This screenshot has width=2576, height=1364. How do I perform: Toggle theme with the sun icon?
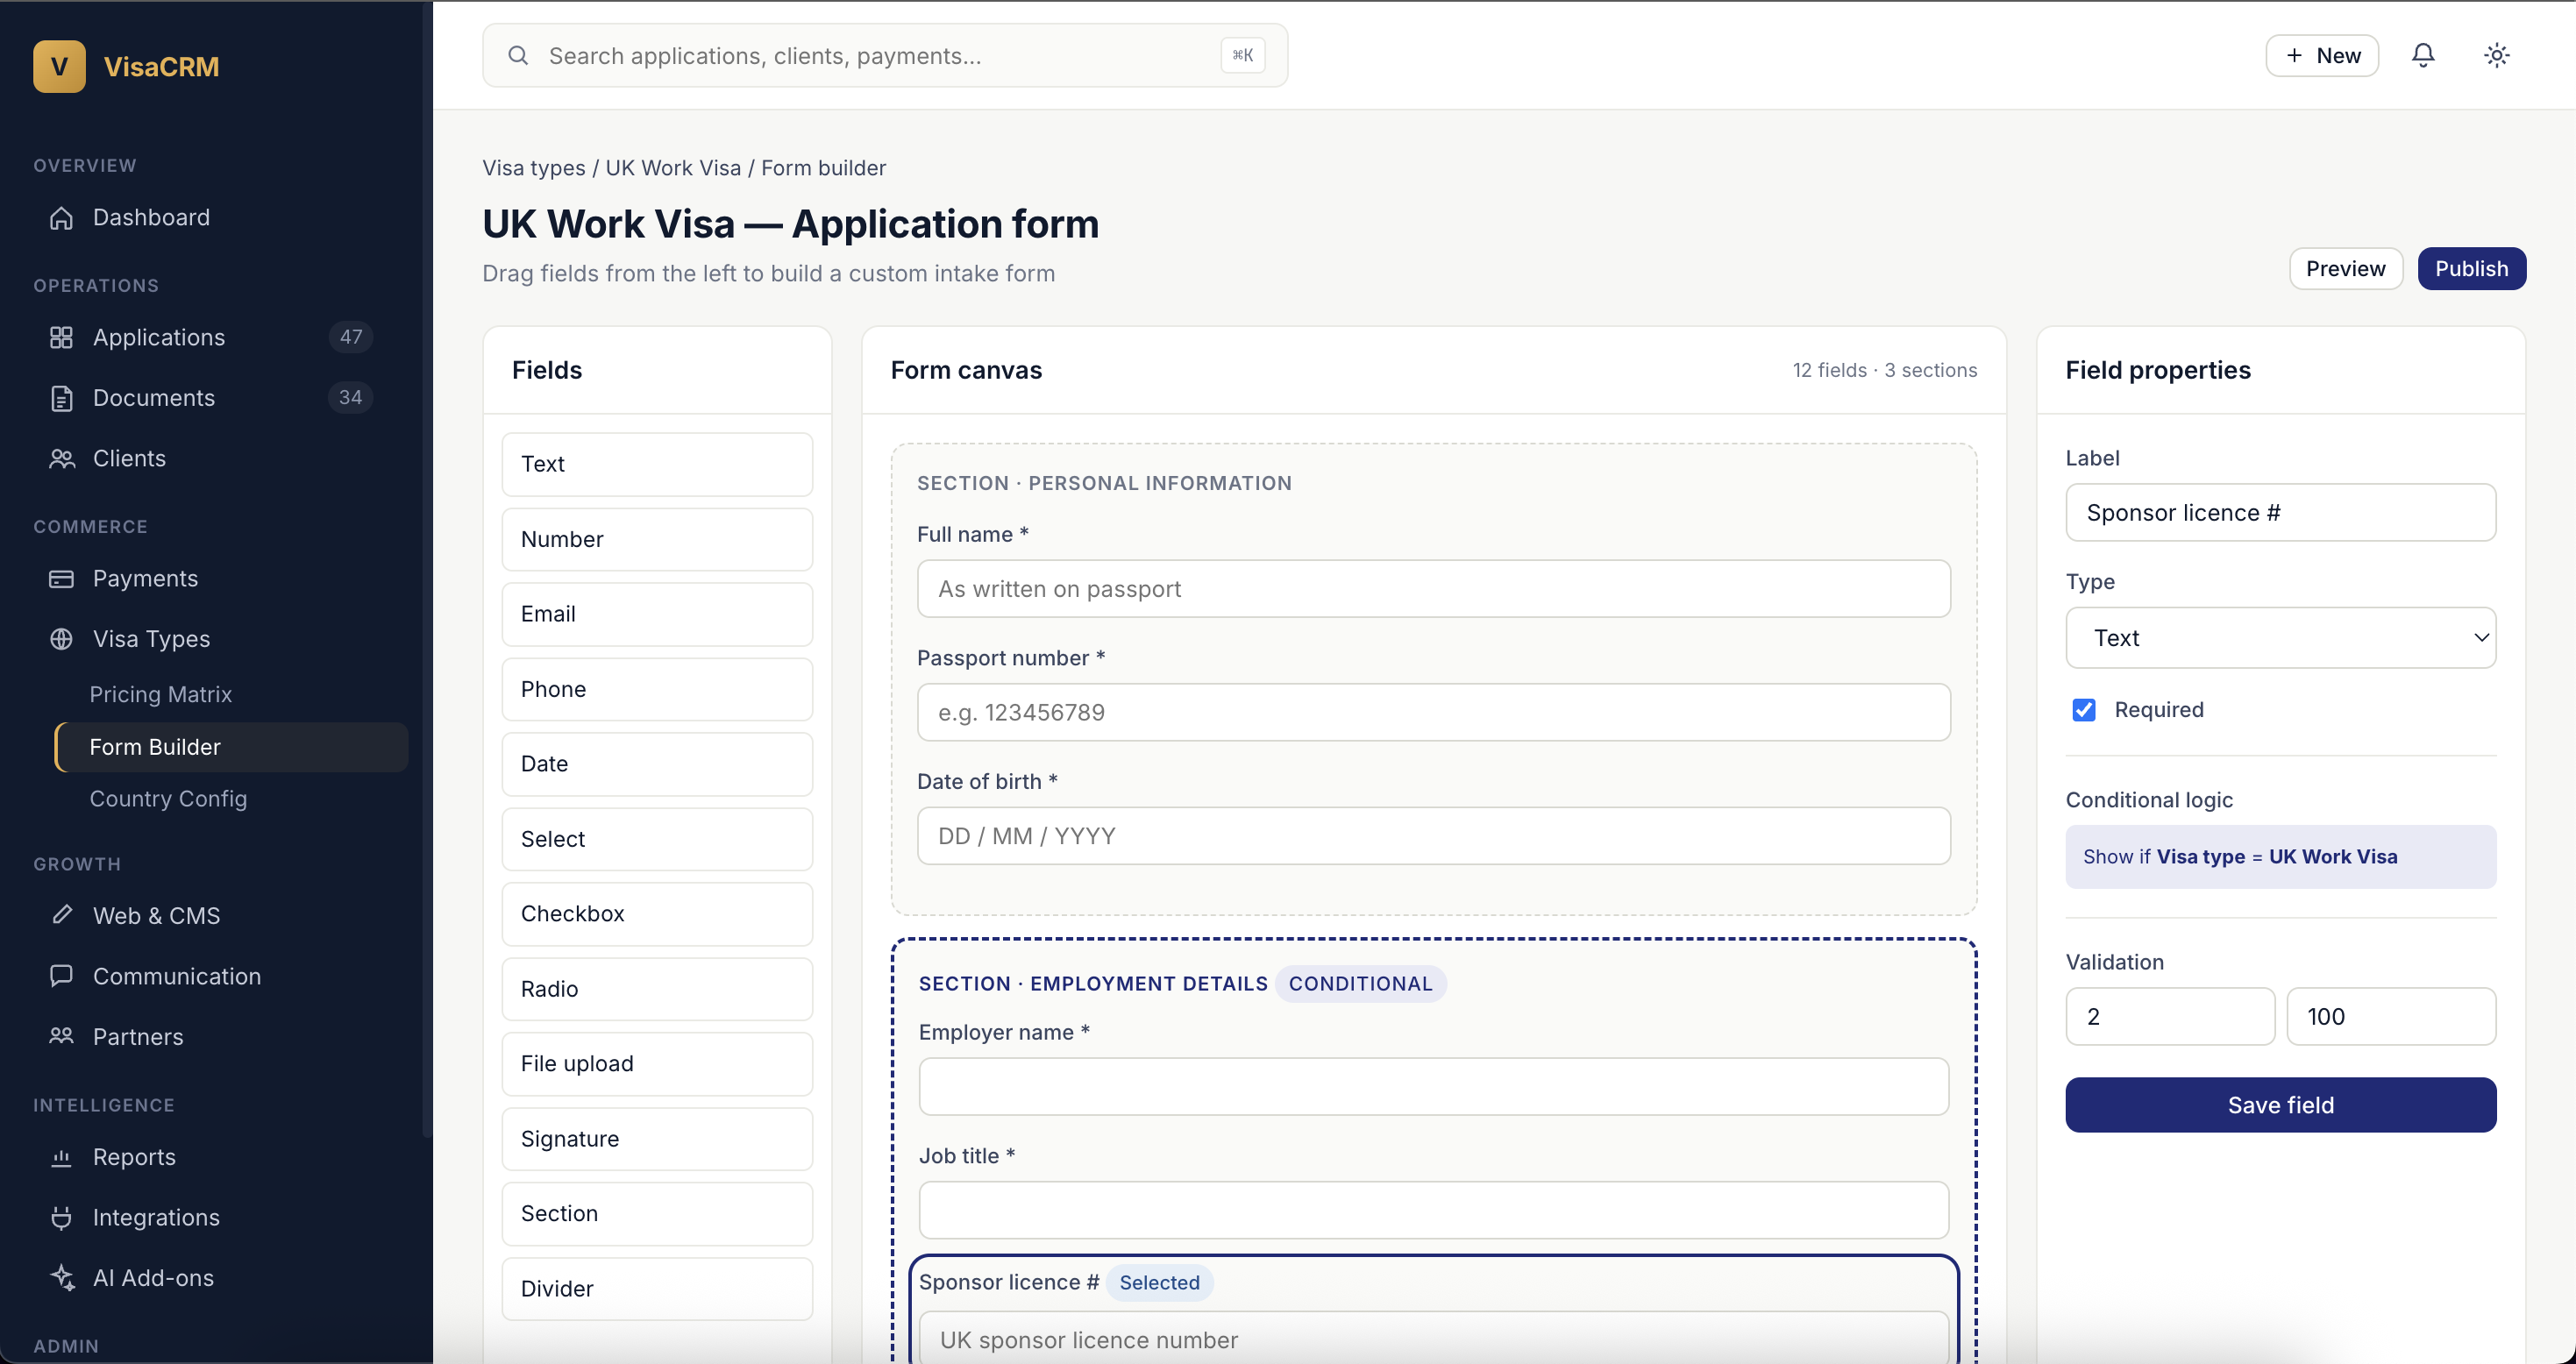tap(2497, 55)
